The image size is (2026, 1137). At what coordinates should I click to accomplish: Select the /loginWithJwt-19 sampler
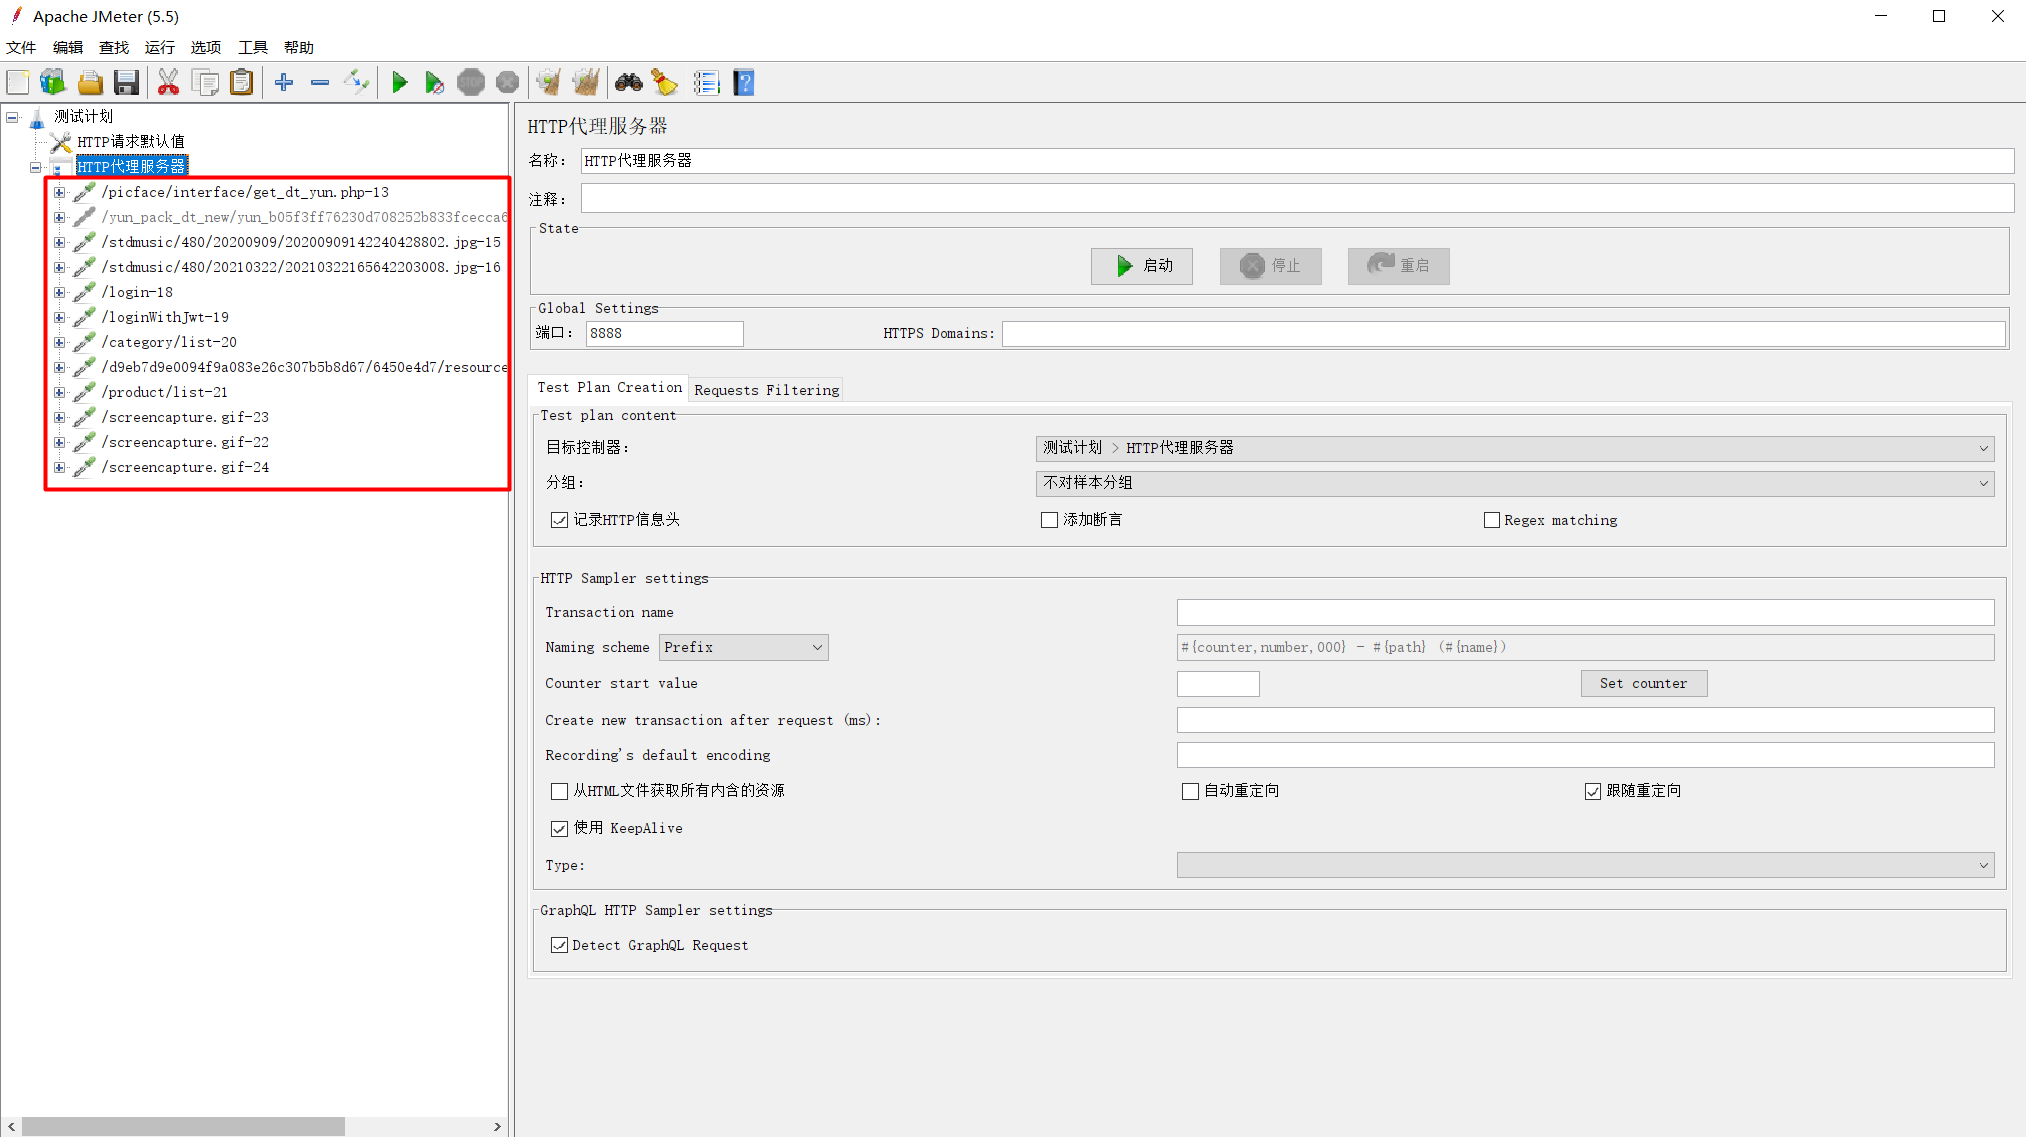[x=165, y=317]
